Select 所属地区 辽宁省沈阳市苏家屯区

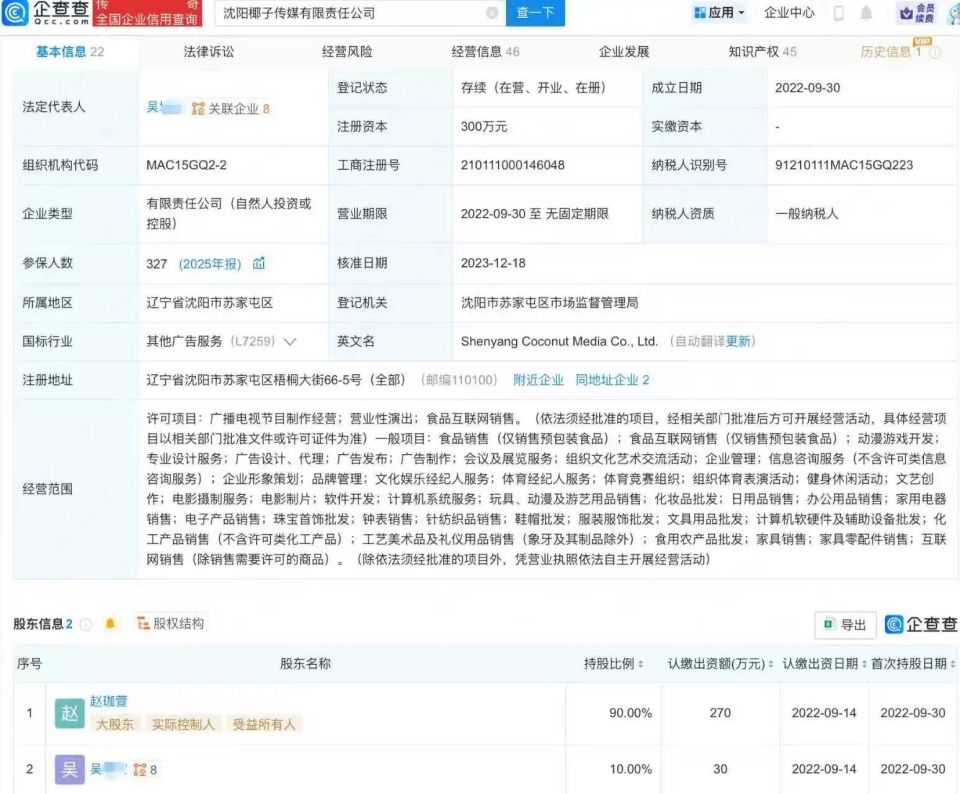pyautogui.click(x=209, y=302)
